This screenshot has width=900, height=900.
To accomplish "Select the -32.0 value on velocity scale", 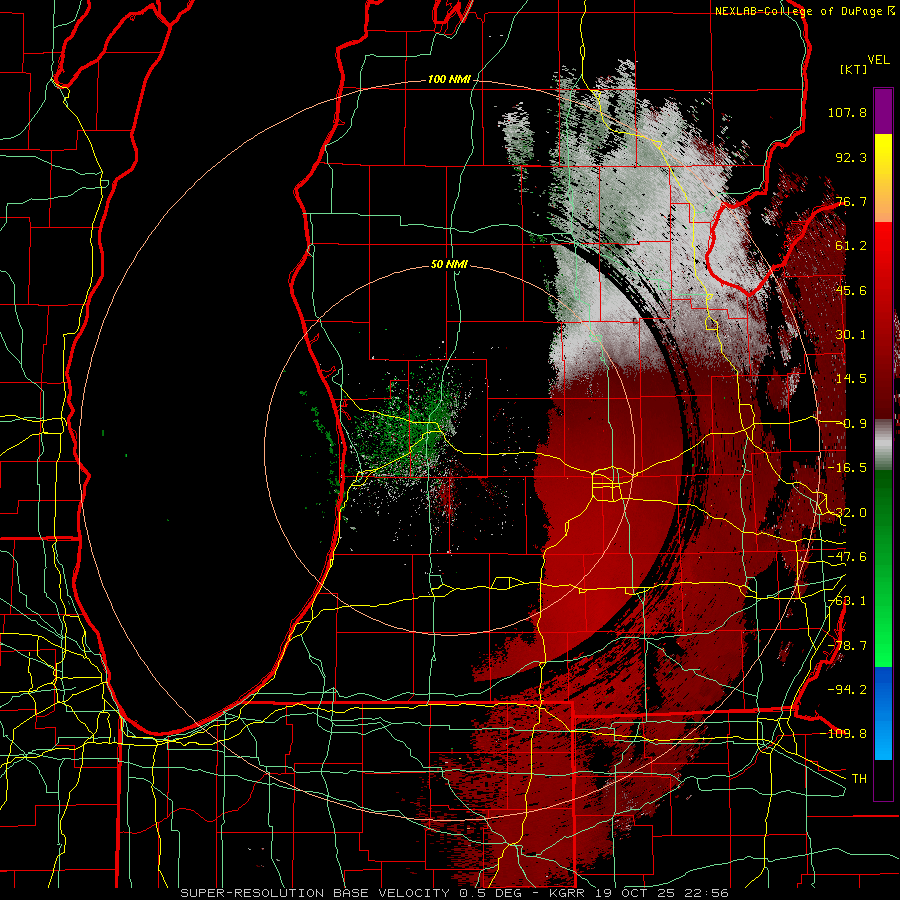I will tap(847, 513).
